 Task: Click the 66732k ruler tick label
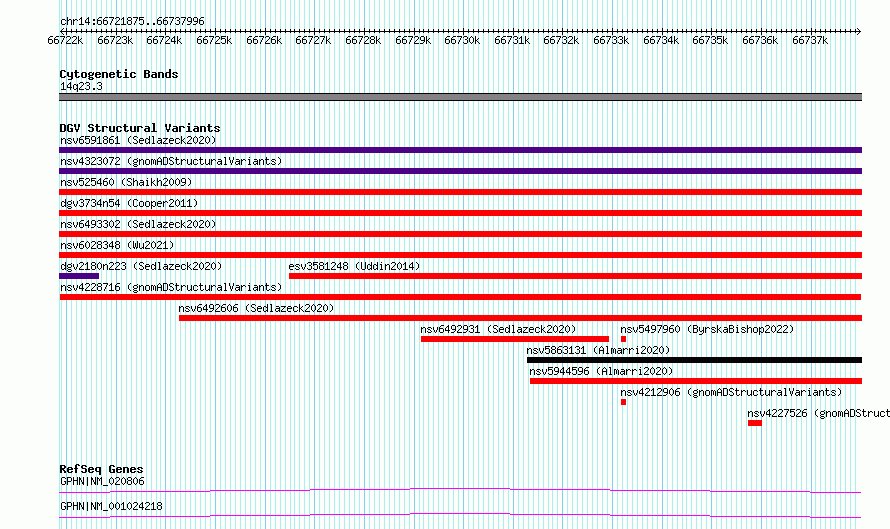561,40
